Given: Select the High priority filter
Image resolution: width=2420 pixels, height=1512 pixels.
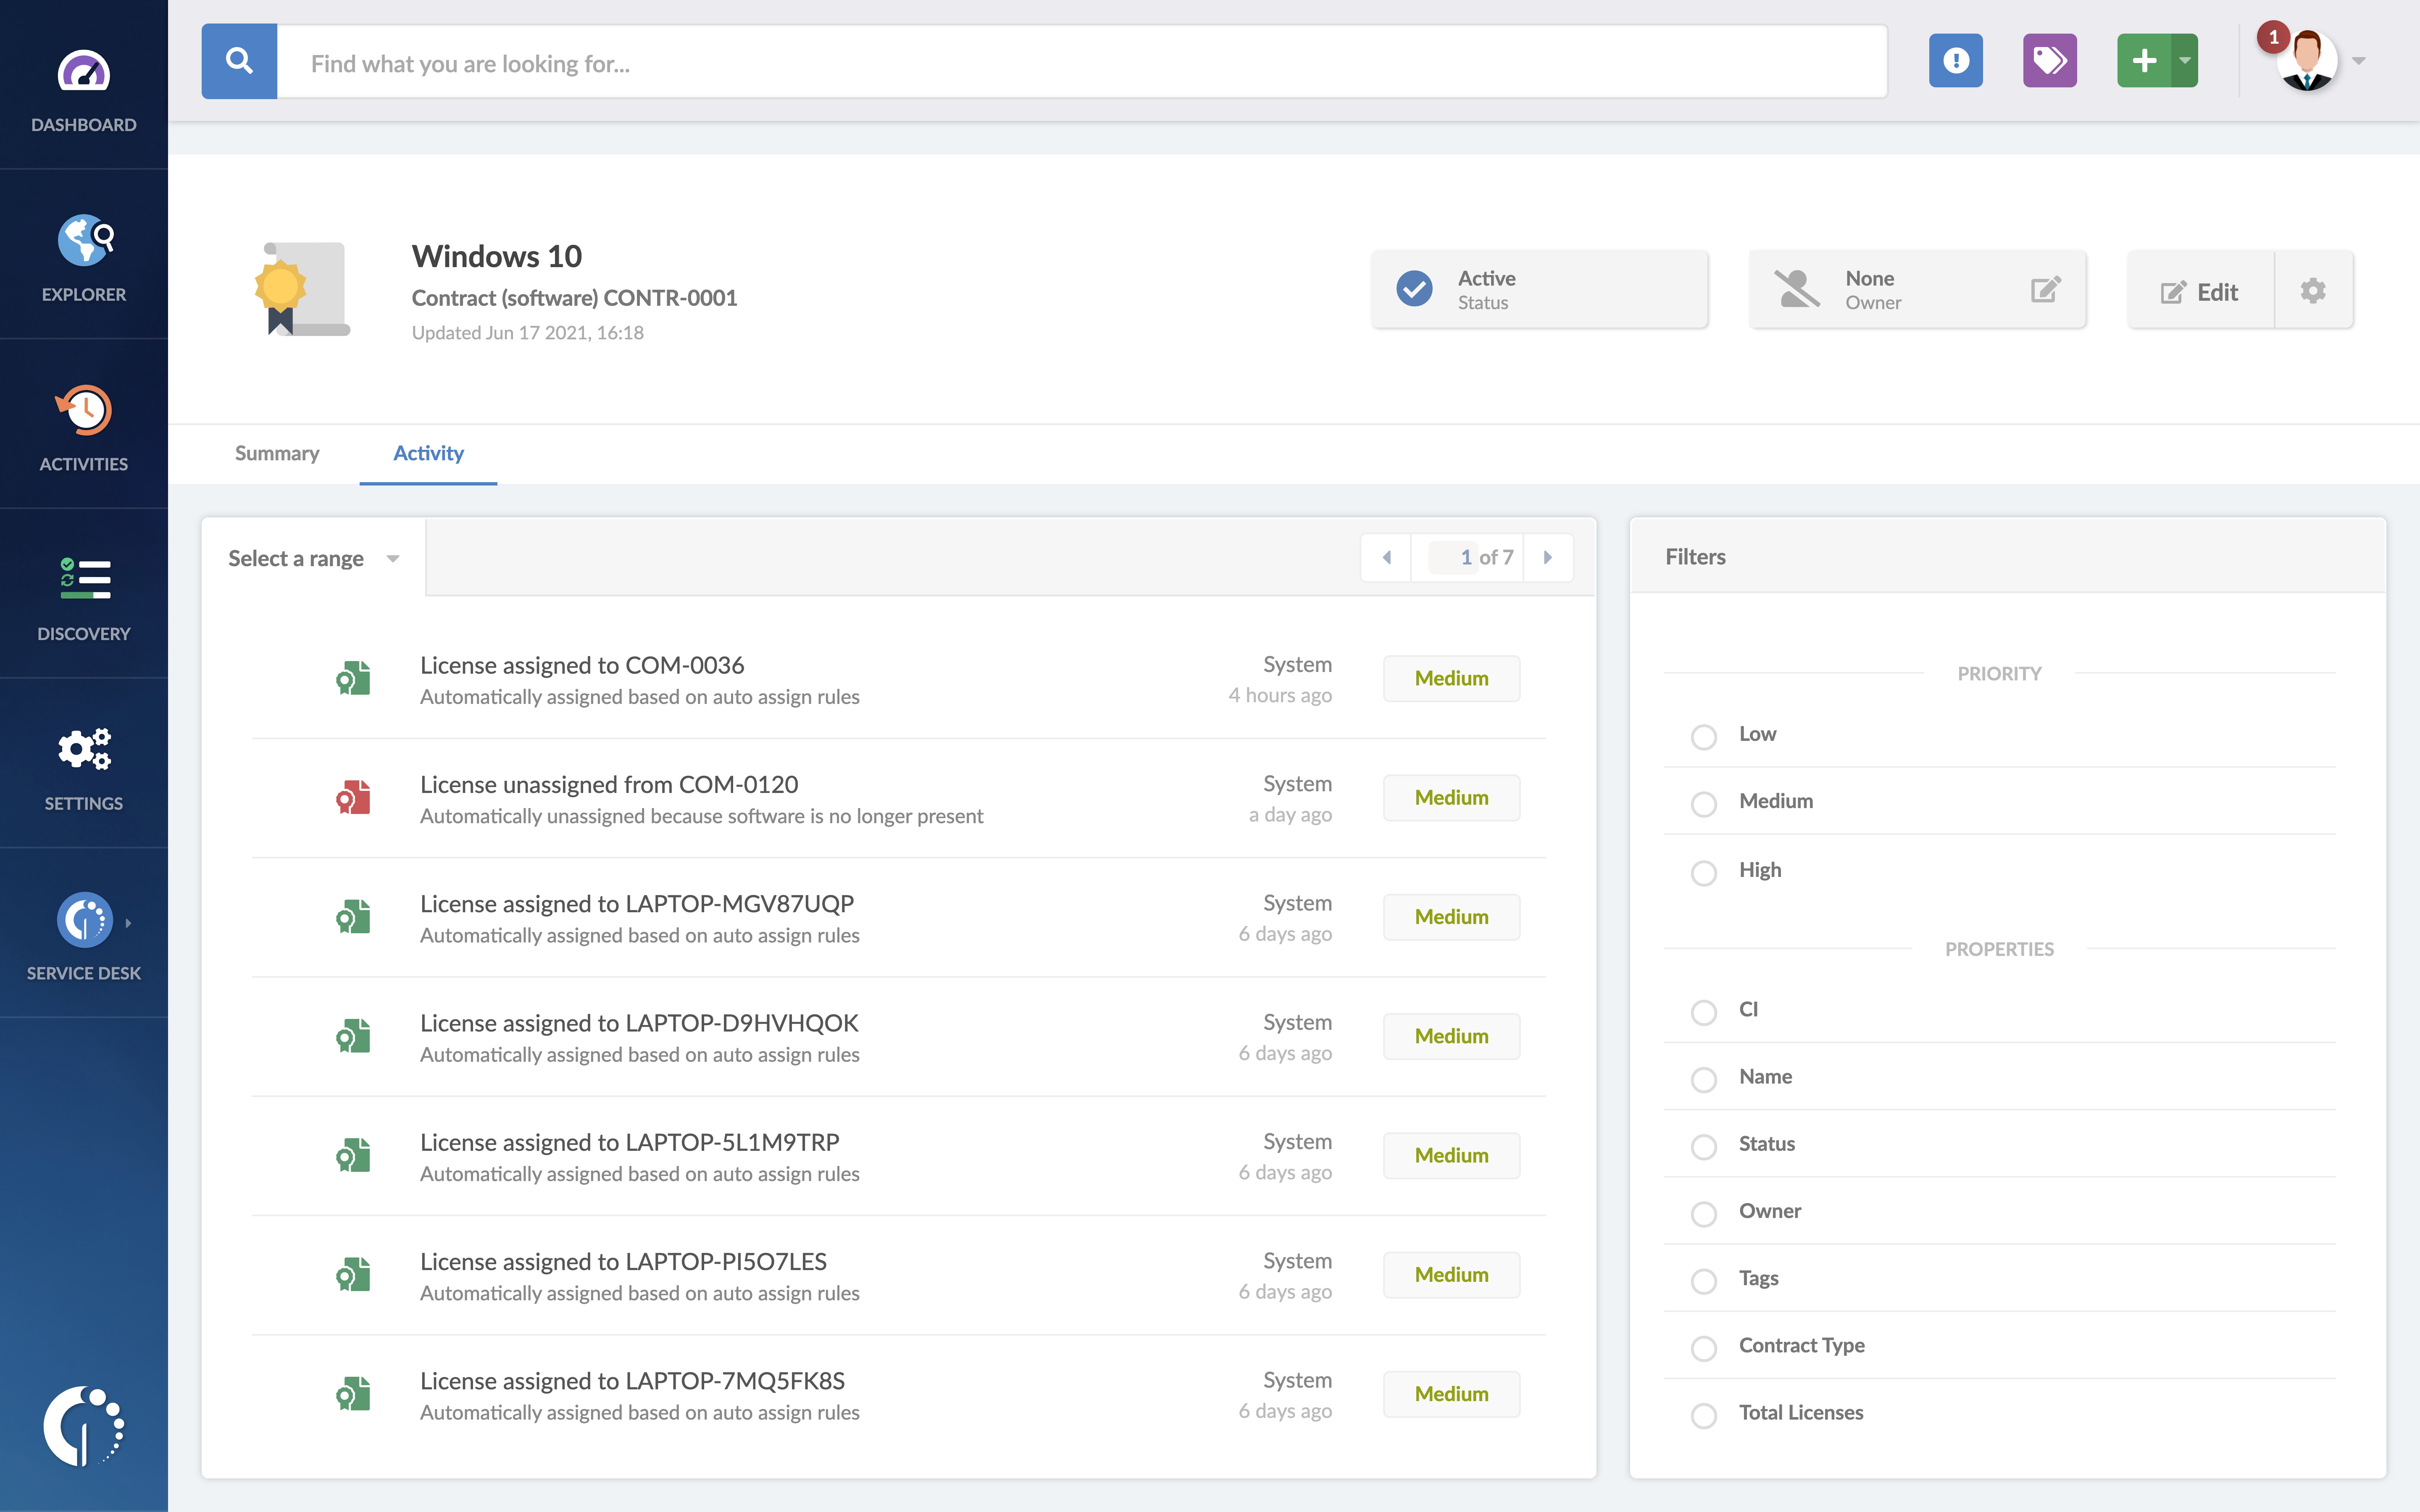Looking at the screenshot, I should pos(1704,873).
